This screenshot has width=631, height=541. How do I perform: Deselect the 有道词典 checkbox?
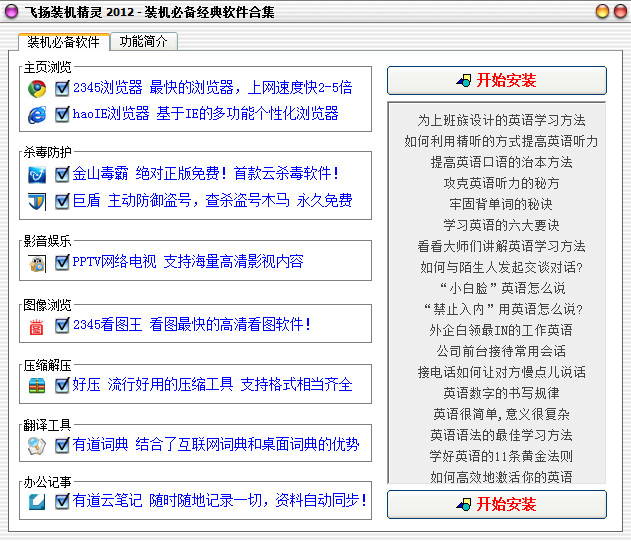pos(62,445)
